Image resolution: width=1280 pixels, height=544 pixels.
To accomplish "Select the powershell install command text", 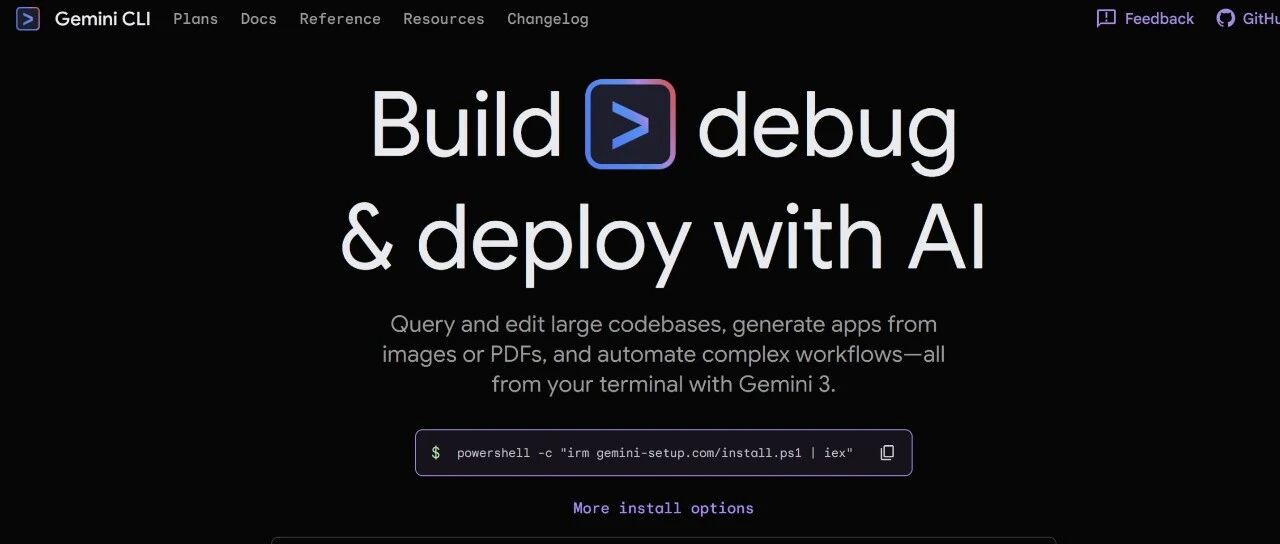I will [655, 453].
